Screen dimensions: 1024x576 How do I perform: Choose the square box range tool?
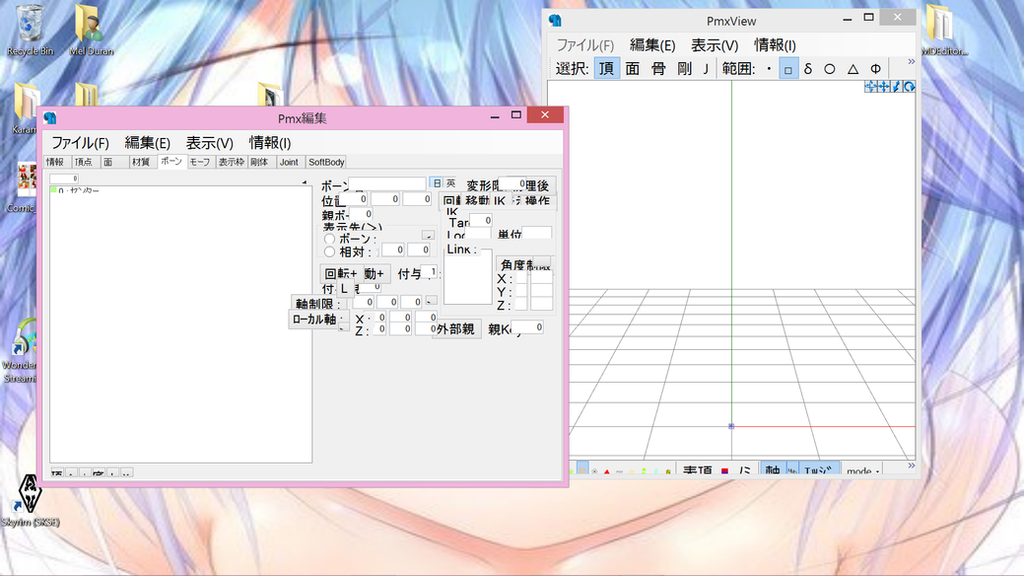pos(788,69)
